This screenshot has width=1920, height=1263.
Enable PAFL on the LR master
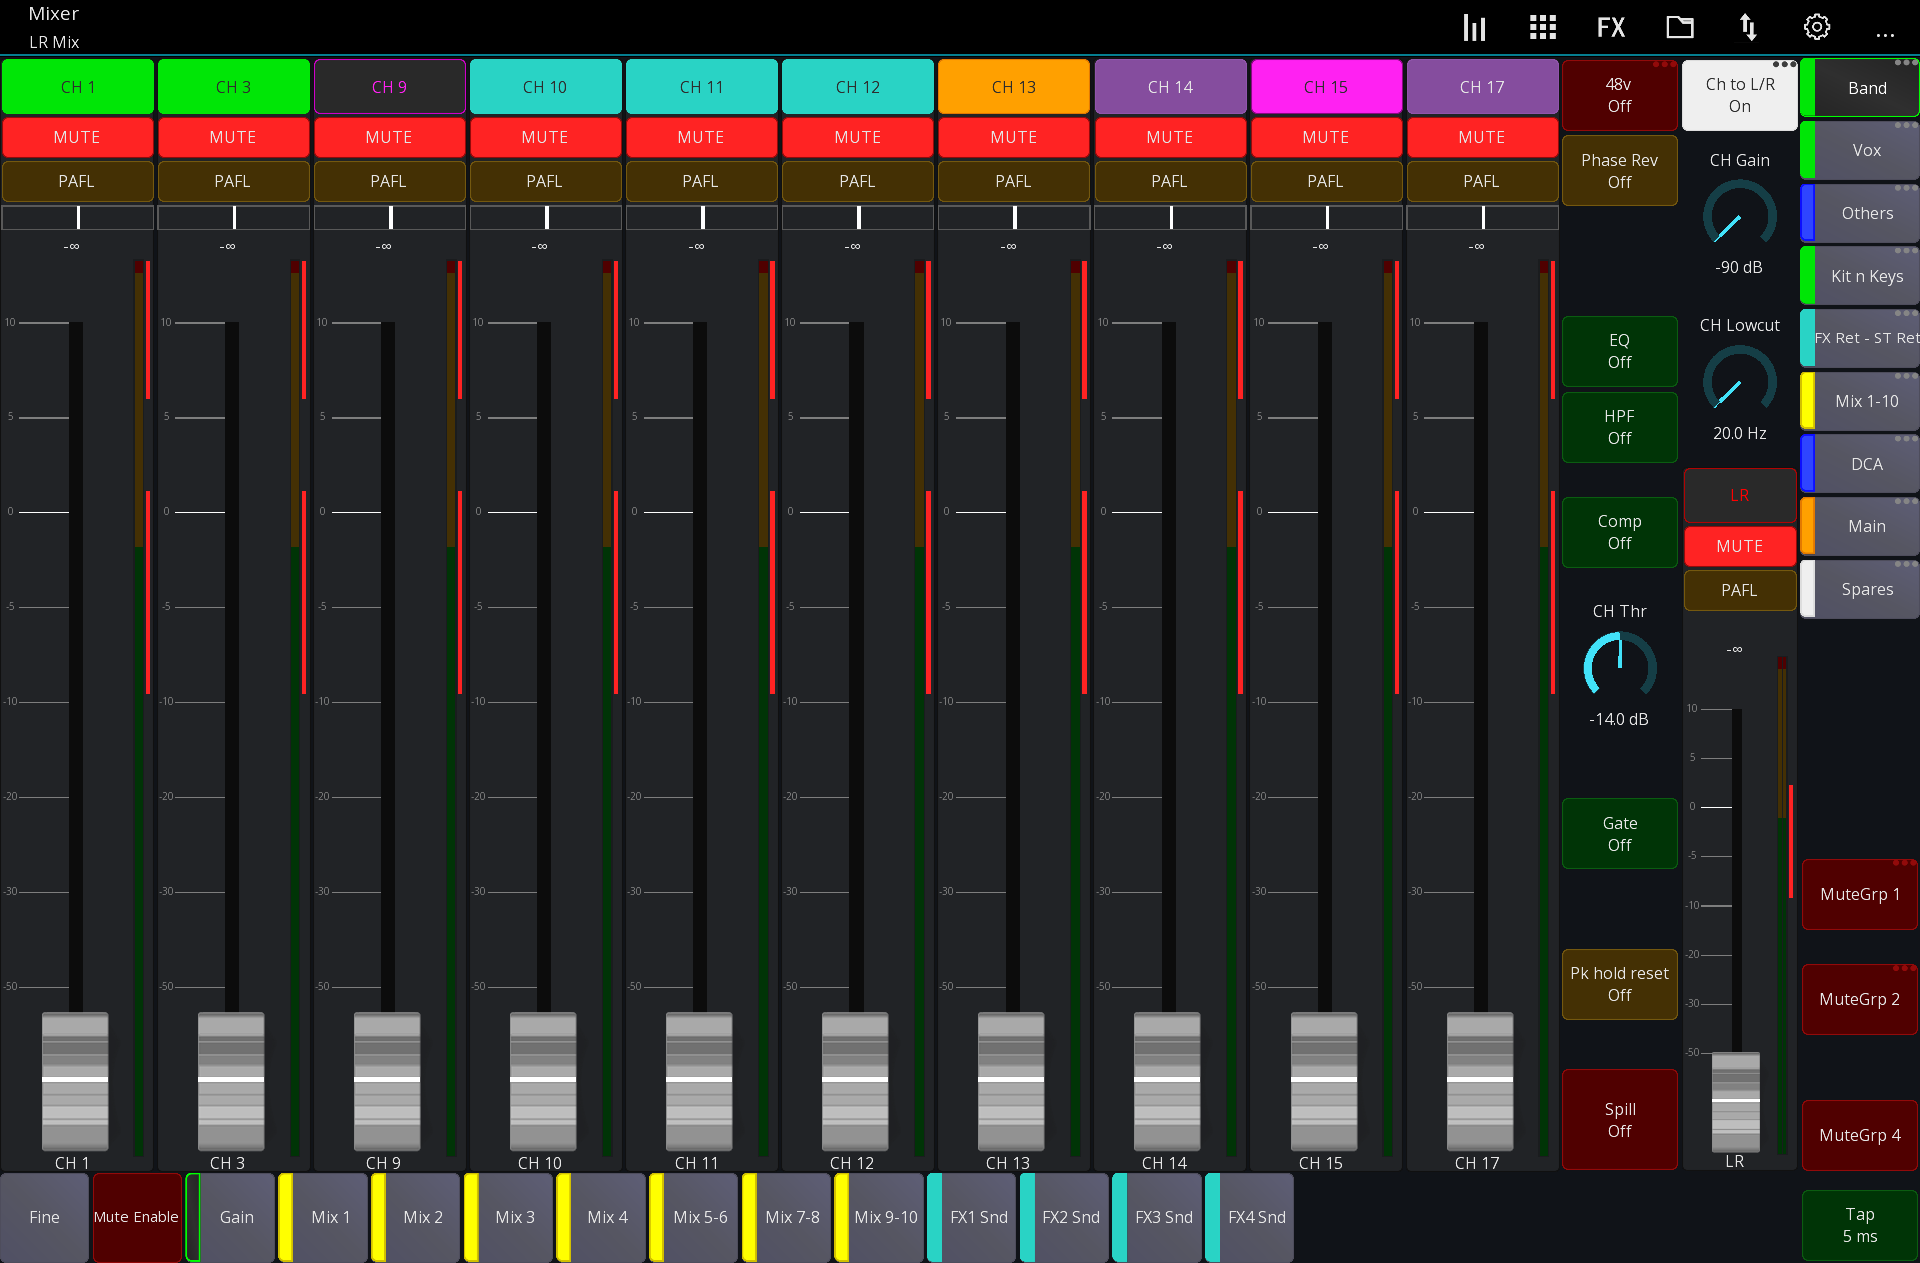pos(1740,590)
